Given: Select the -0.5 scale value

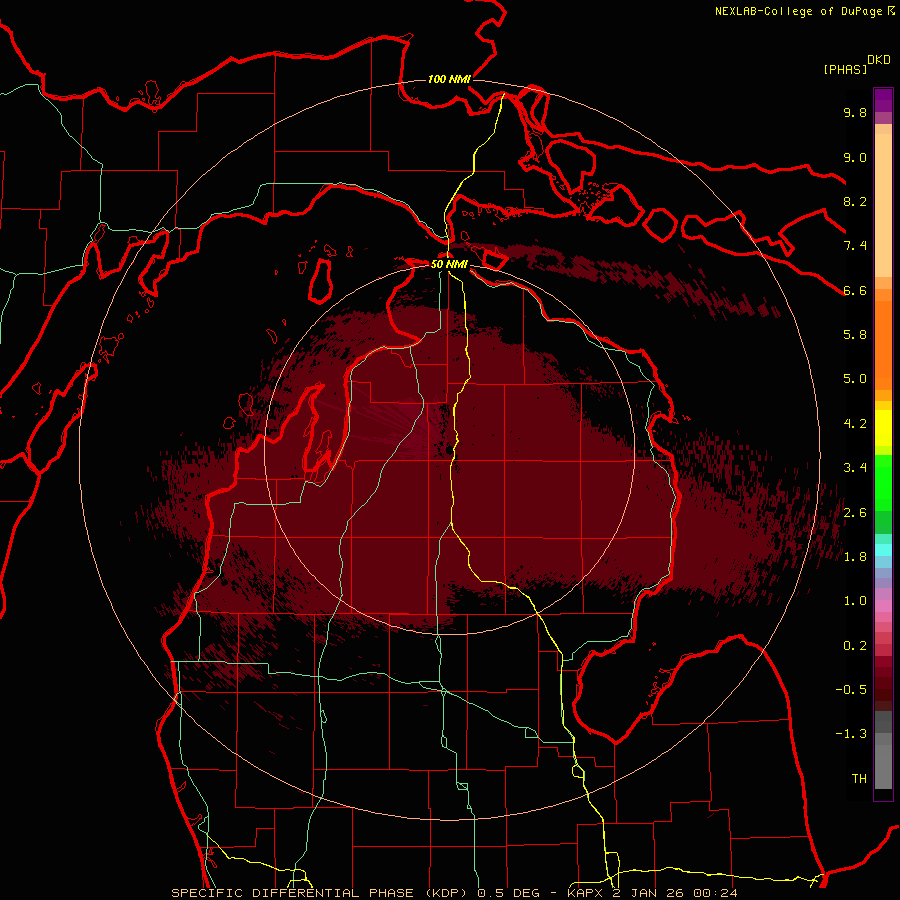Looking at the screenshot, I should click(x=851, y=689).
